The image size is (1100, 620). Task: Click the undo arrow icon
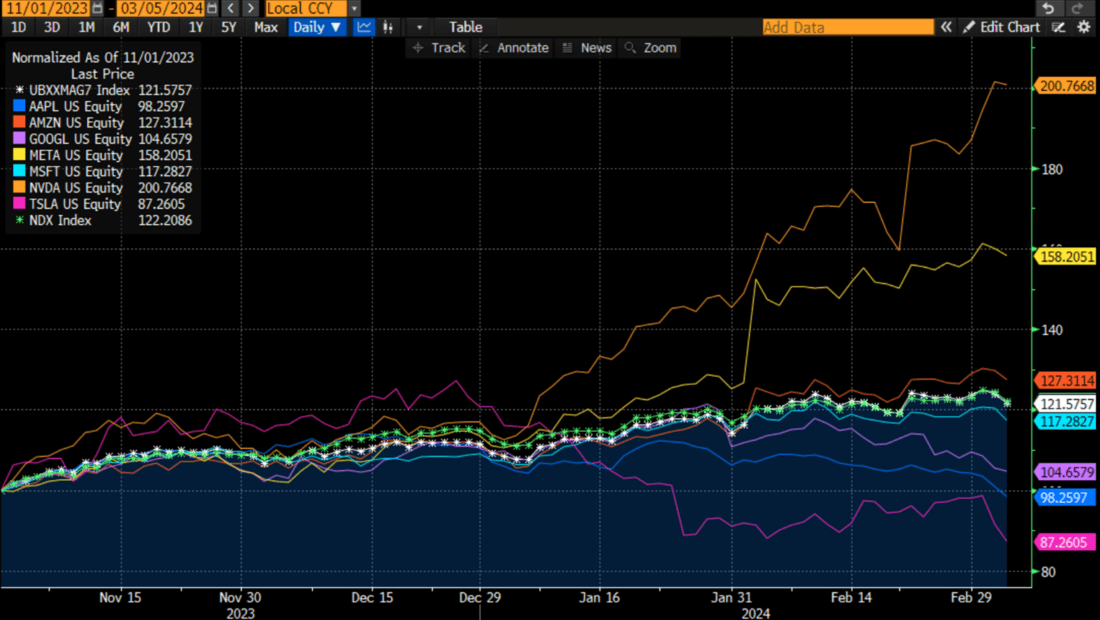point(1049,7)
